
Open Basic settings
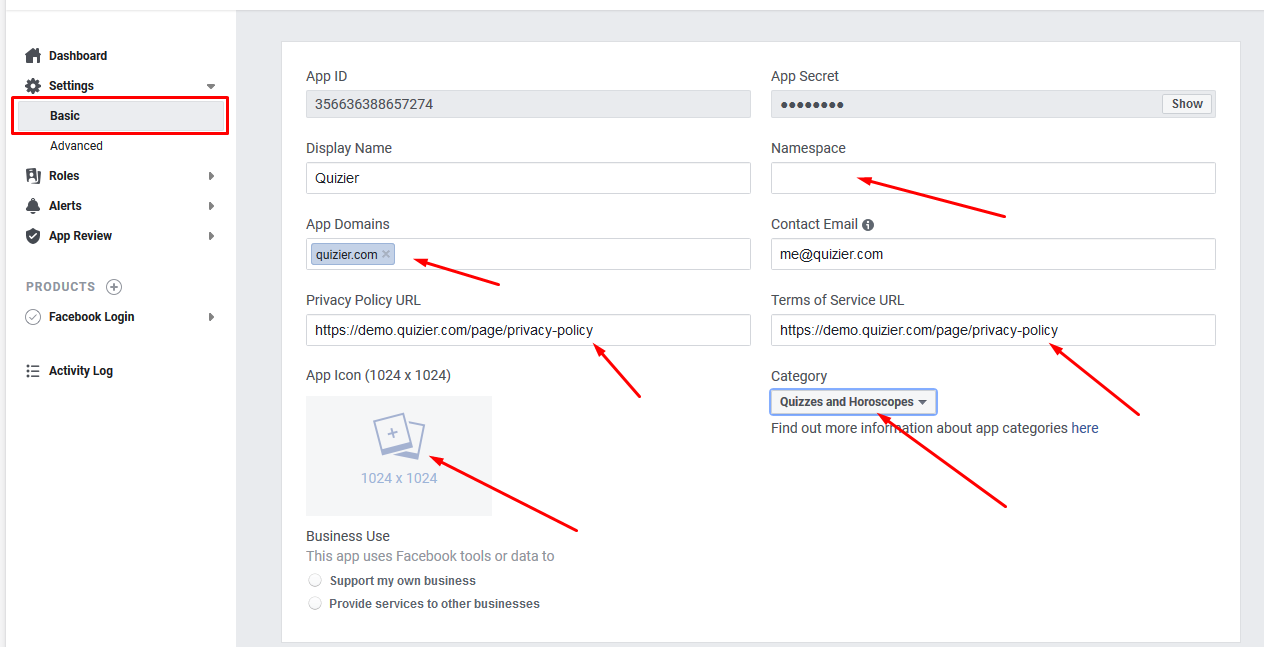pos(65,116)
